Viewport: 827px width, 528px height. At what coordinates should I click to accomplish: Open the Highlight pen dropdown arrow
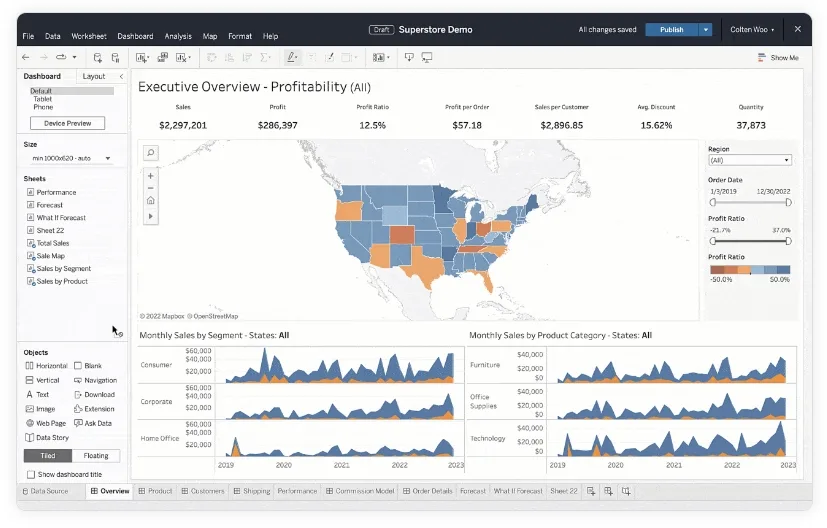(x=297, y=58)
